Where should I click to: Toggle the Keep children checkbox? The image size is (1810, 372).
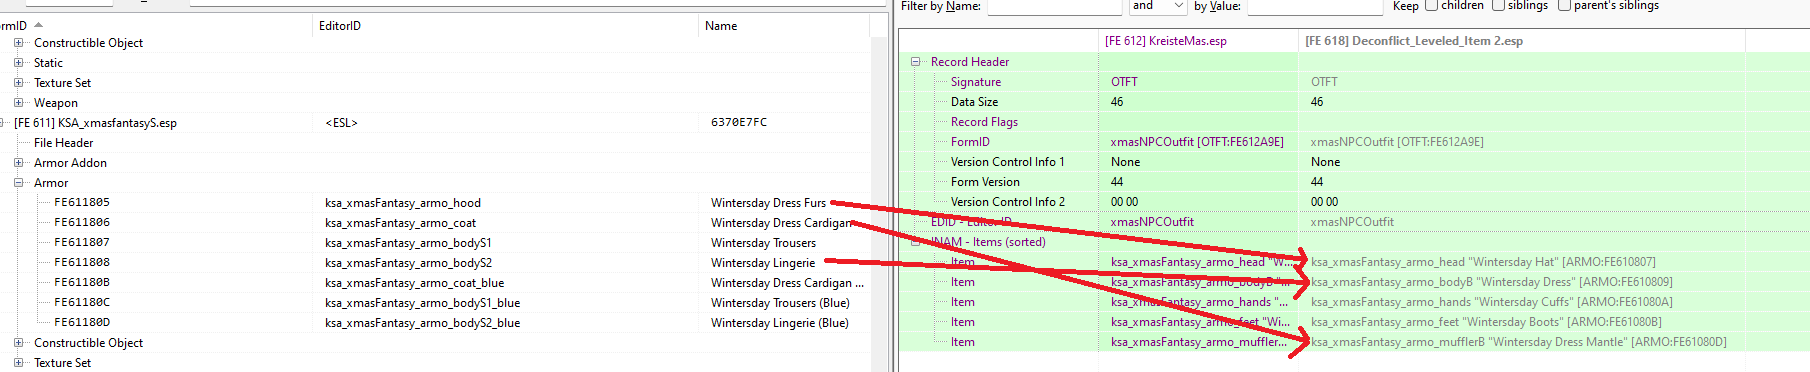[x=1431, y=6]
